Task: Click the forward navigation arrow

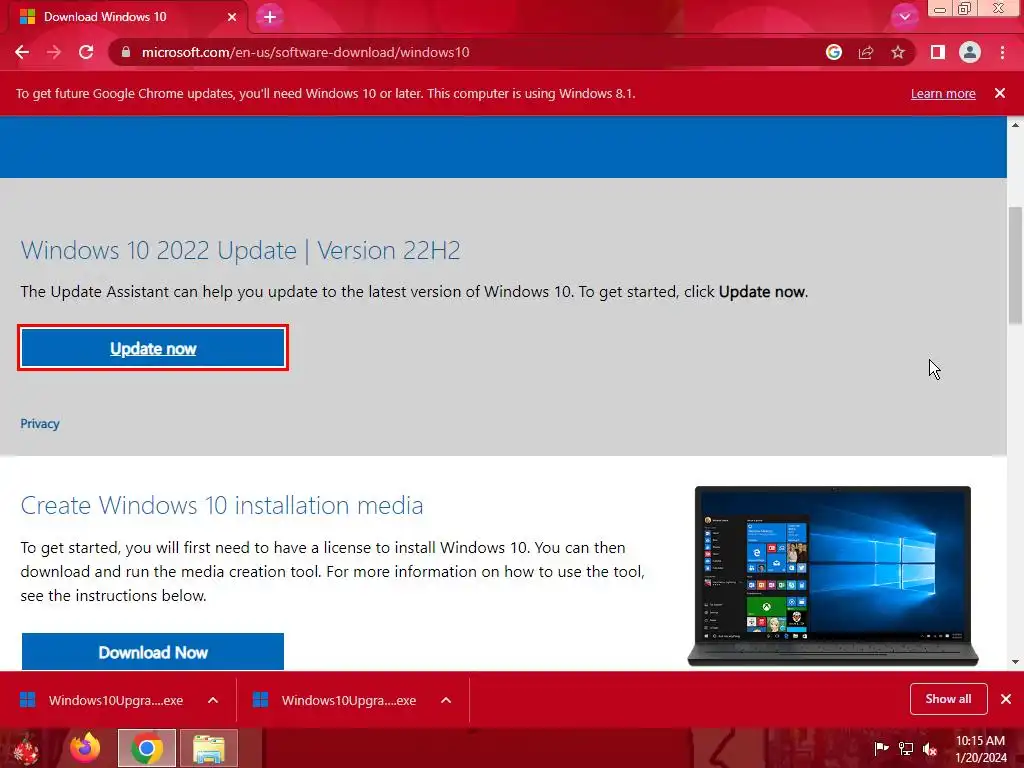Action: tap(54, 52)
